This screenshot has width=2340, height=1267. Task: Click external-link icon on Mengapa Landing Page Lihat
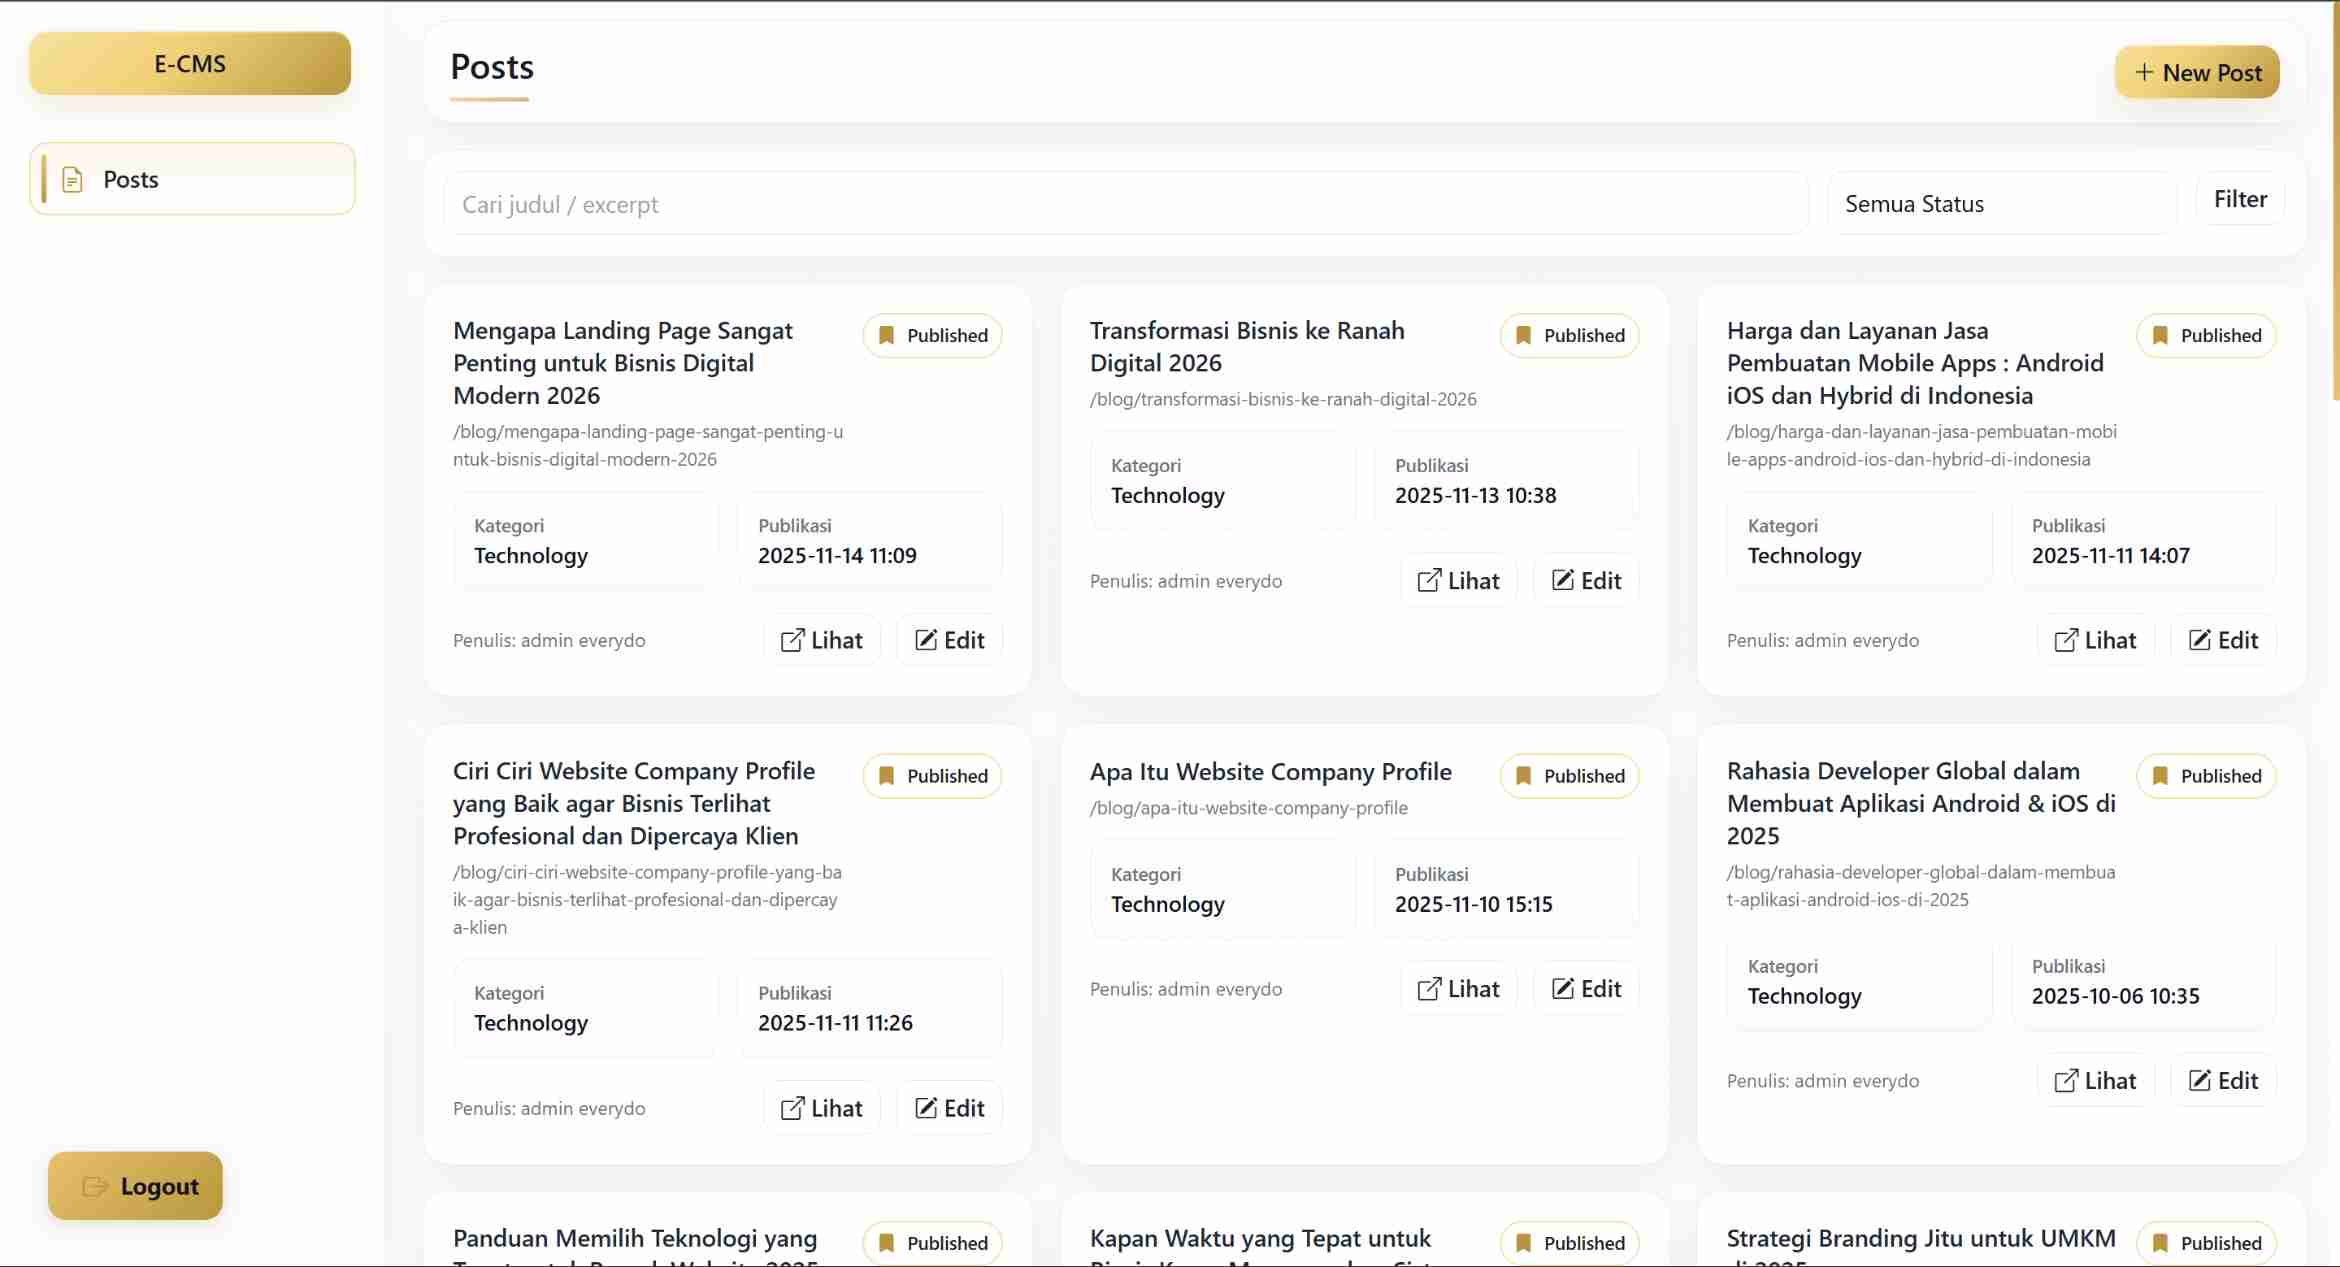pos(792,640)
